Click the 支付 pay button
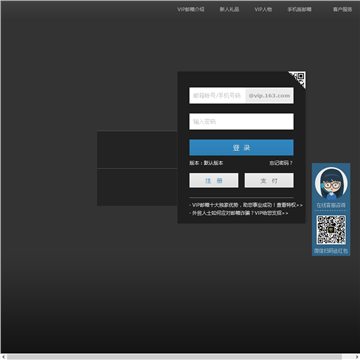 (x=269, y=180)
